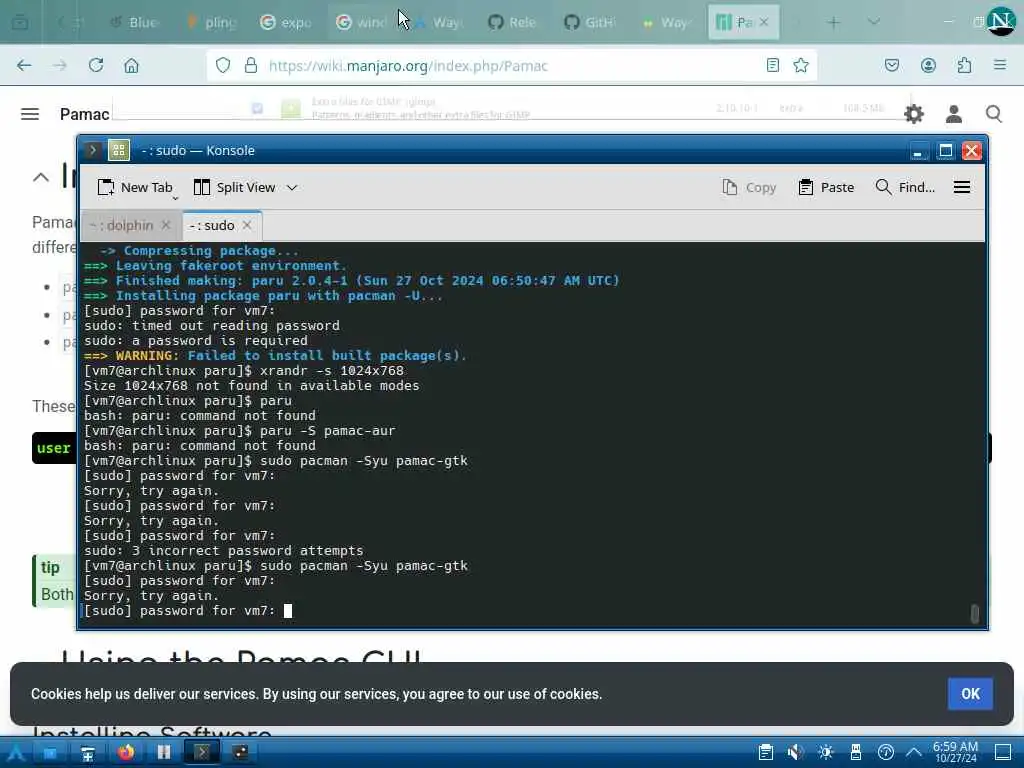Reload the Manjaro wiki page
The image size is (1024, 768).
96,65
